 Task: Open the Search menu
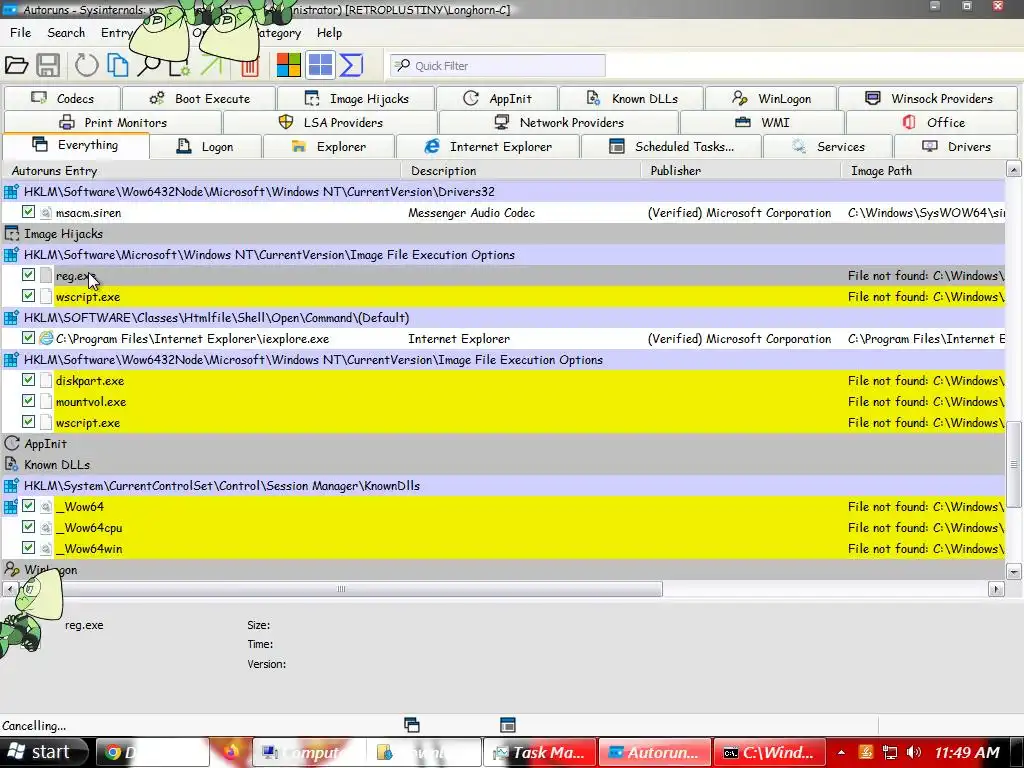tap(66, 33)
